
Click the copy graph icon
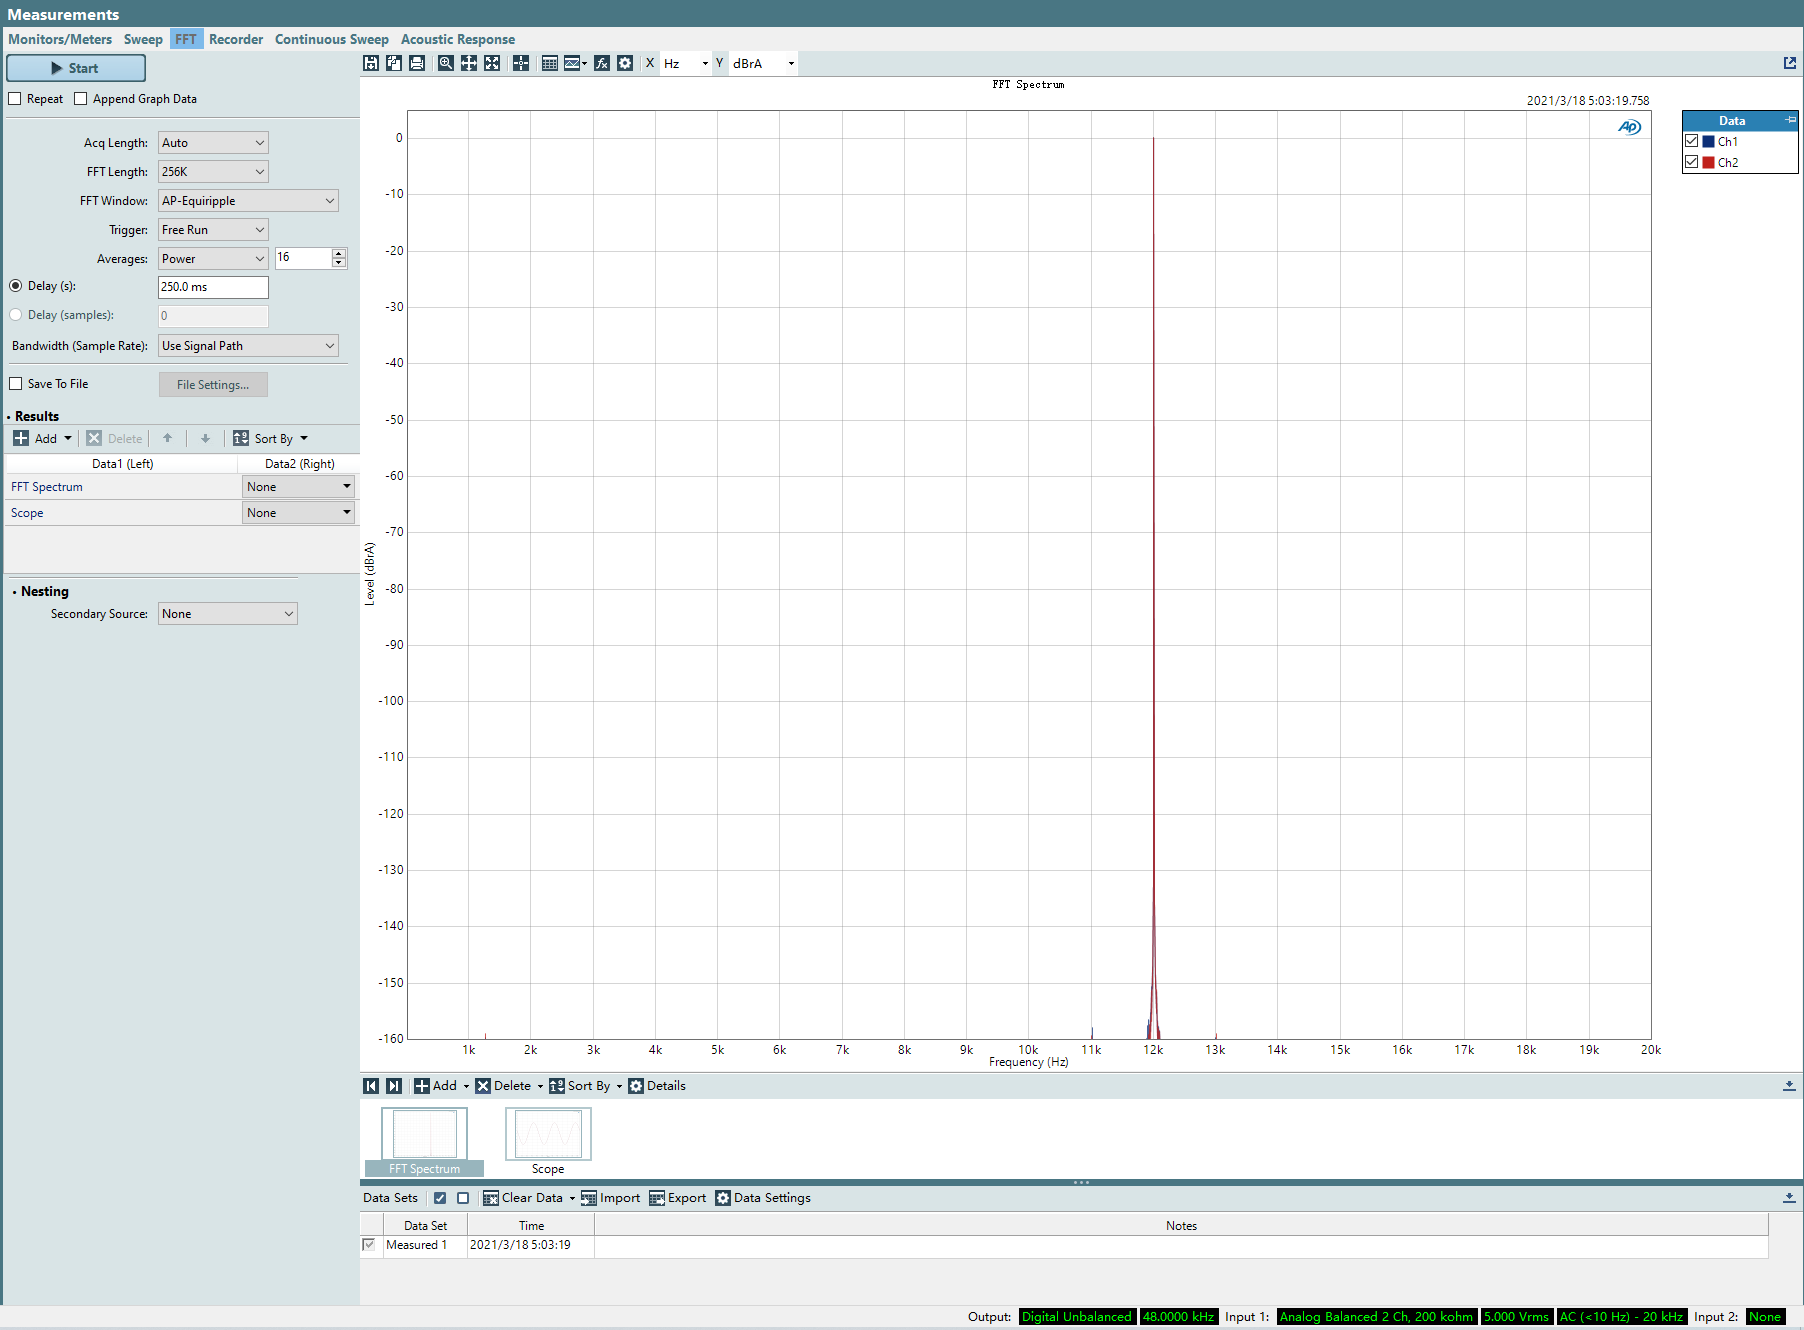click(394, 63)
